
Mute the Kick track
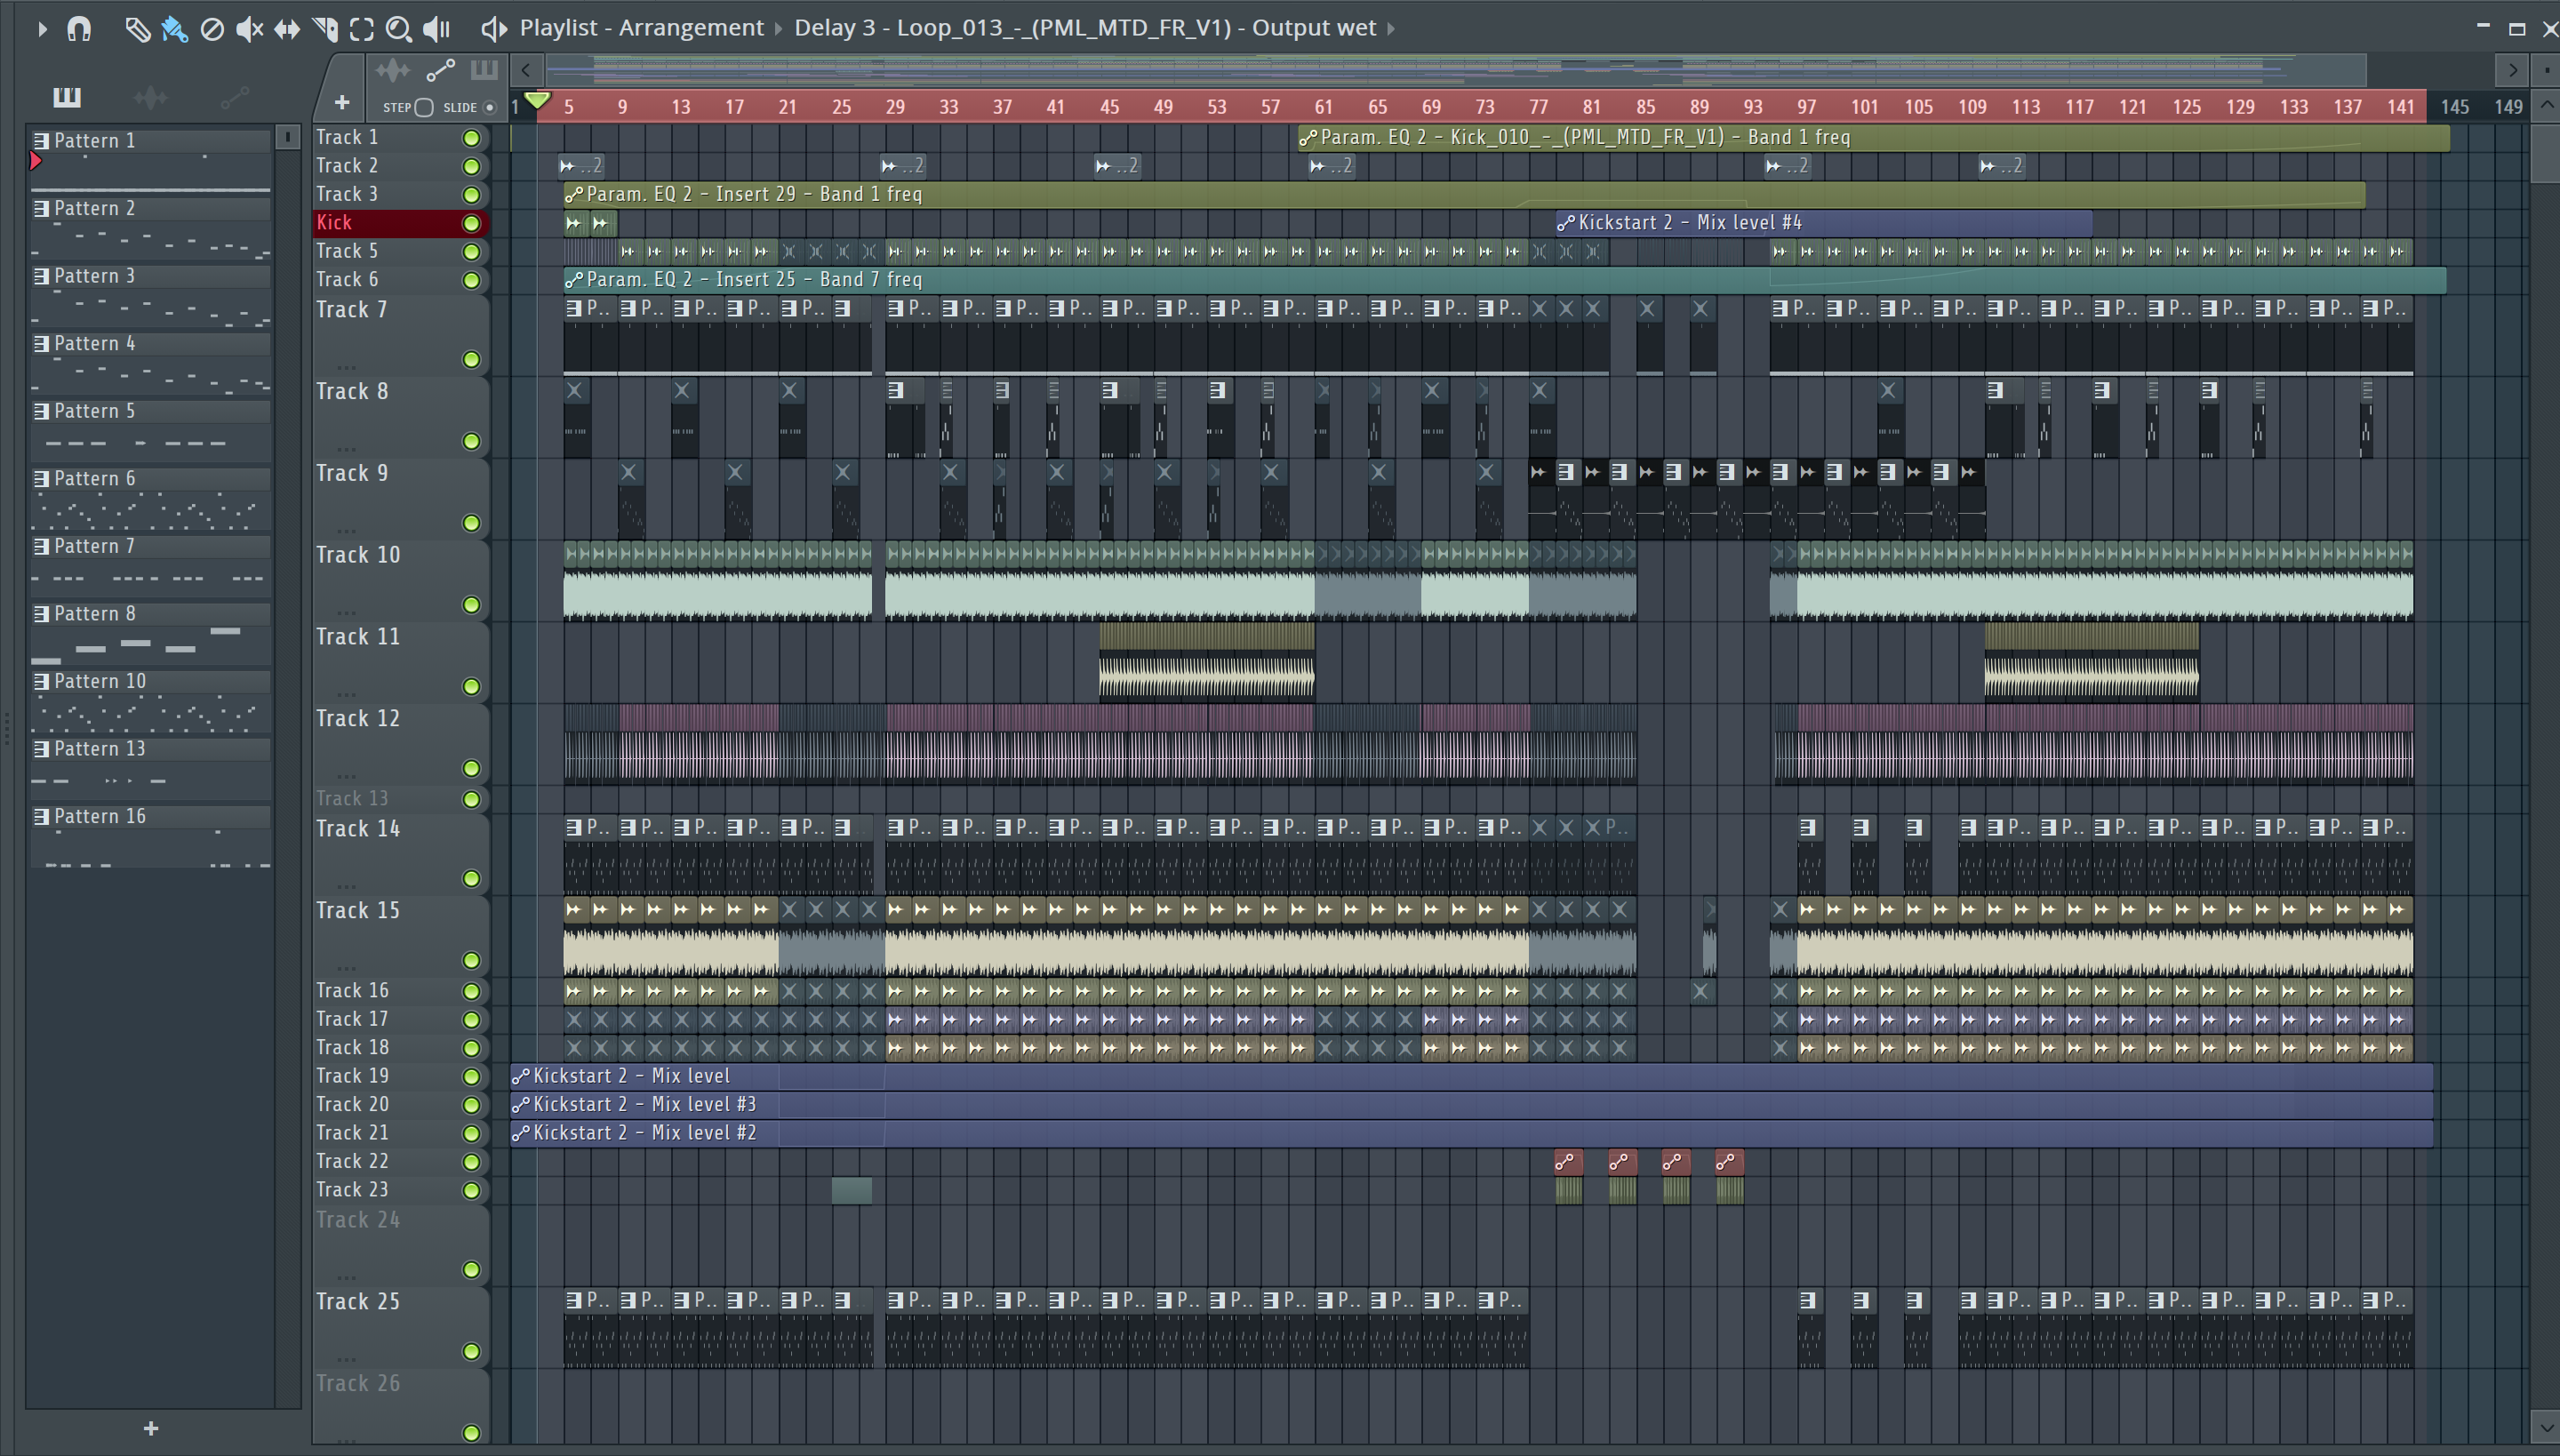click(471, 223)
